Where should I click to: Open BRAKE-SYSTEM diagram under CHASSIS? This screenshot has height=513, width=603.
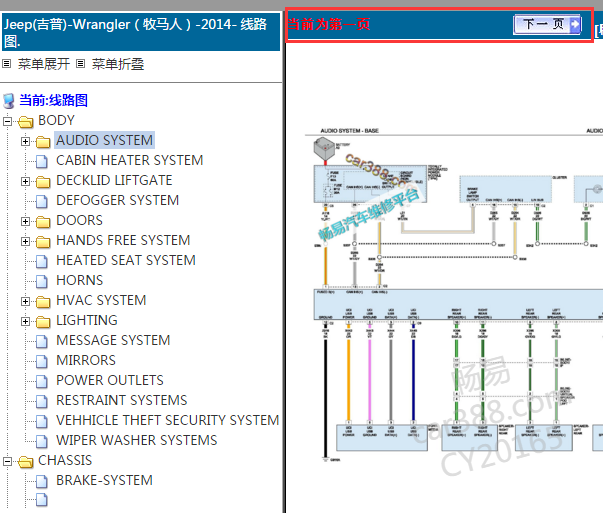[104, 480]
